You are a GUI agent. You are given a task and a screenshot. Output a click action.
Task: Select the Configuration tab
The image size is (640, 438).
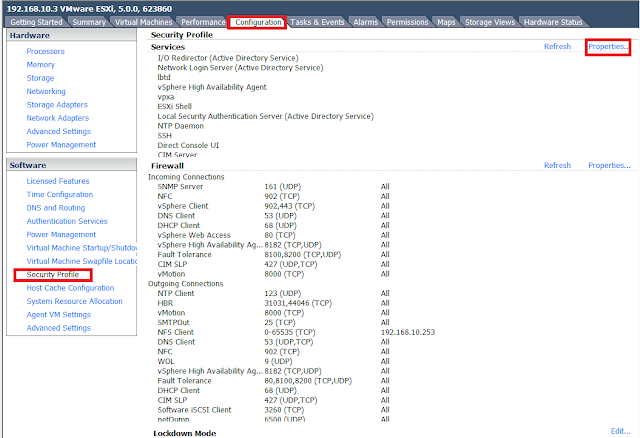point(258,22)
